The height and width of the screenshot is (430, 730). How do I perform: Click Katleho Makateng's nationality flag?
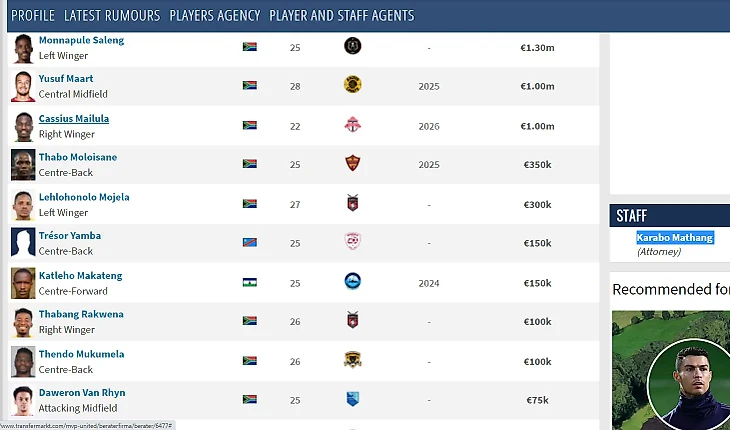(x=250, y=282)
